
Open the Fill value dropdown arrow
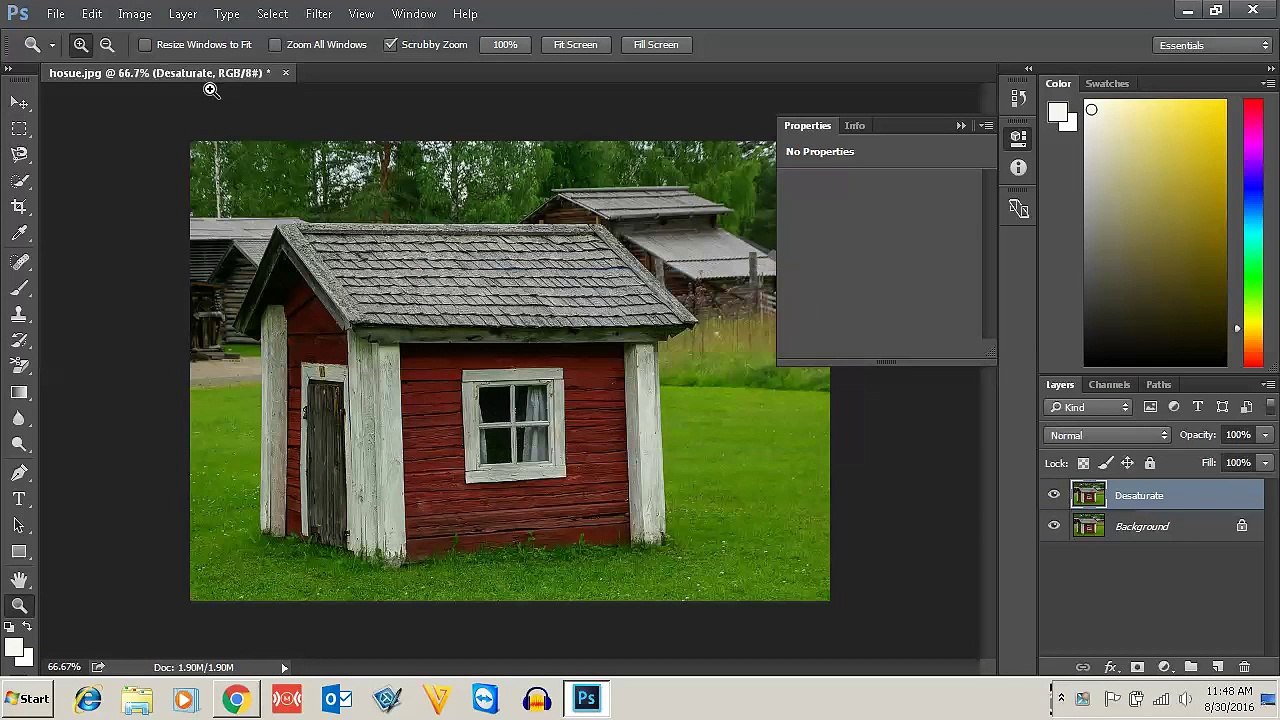(1265, 463)
